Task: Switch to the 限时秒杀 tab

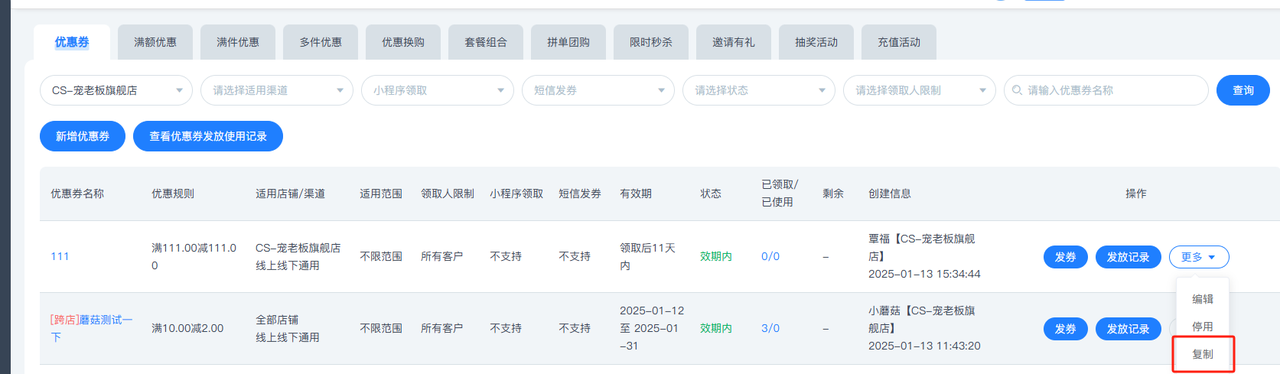Action: coord(651,42)
